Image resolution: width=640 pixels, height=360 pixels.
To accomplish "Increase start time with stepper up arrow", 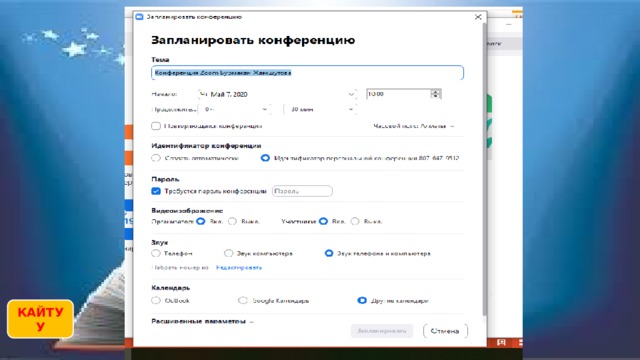I will pyautogui.click(x=436, y=91).
